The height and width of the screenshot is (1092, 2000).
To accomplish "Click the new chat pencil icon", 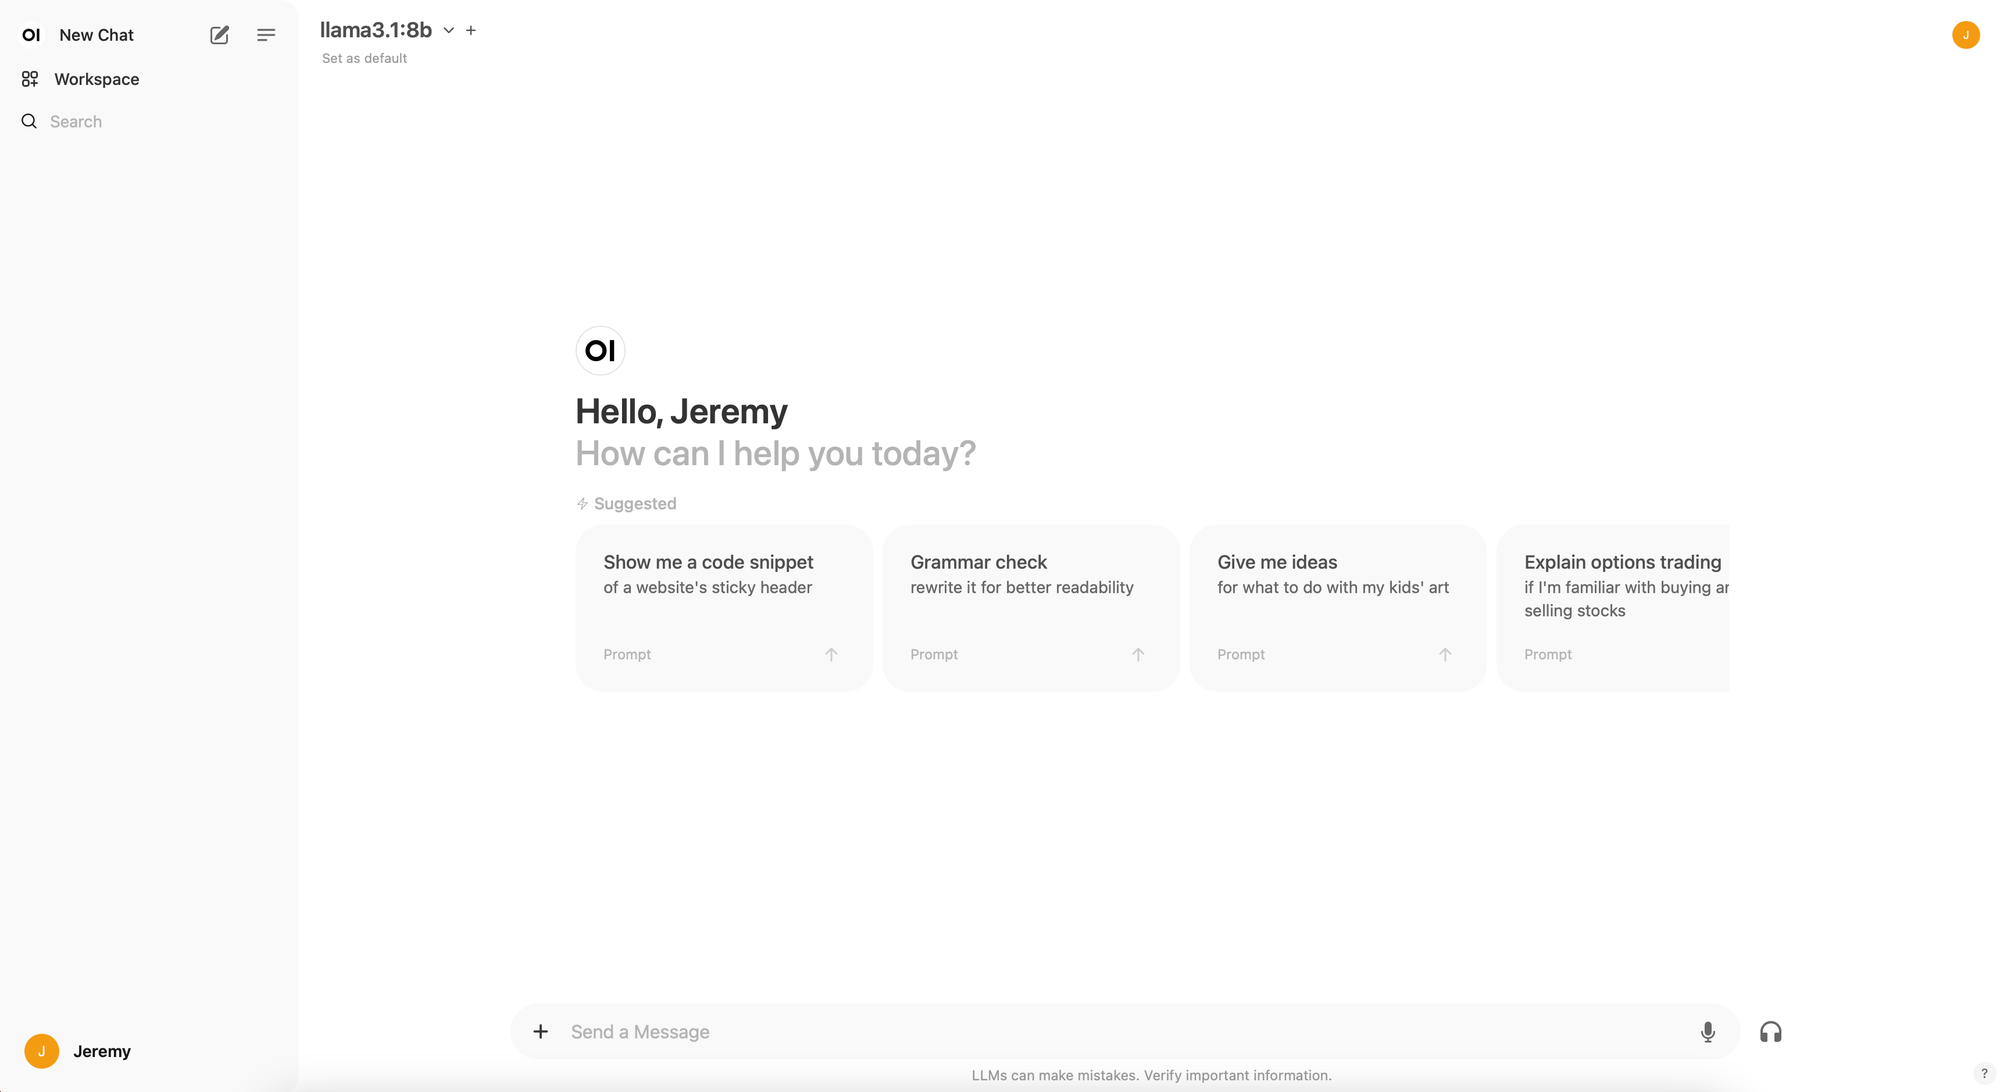I will (219, 35).
